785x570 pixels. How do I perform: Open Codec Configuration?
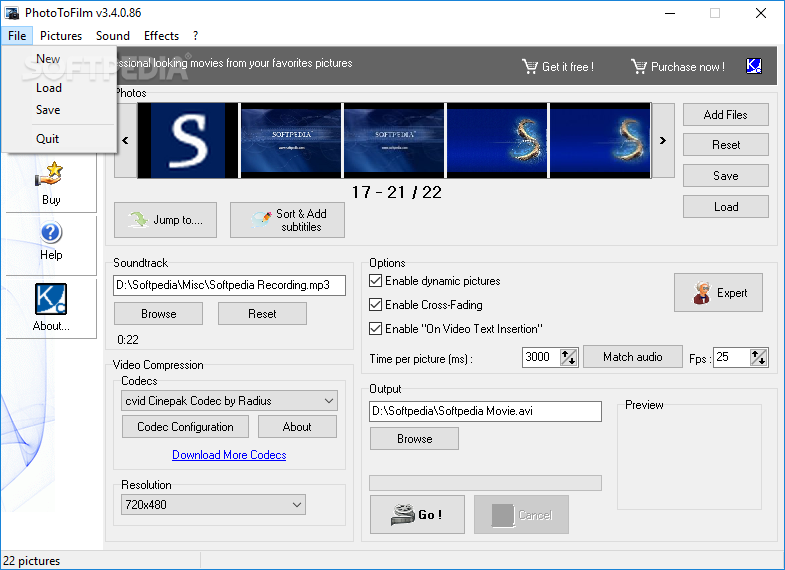pos(185,427)
